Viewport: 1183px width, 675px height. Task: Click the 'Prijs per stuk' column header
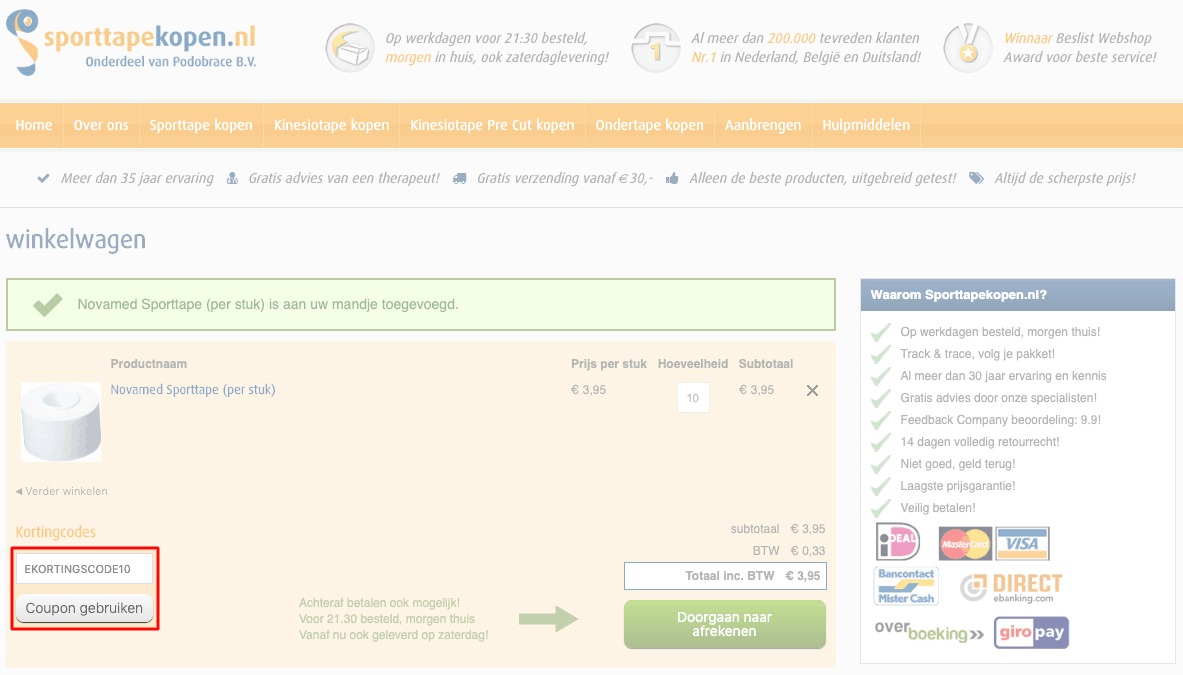click(x=609, y=364)
